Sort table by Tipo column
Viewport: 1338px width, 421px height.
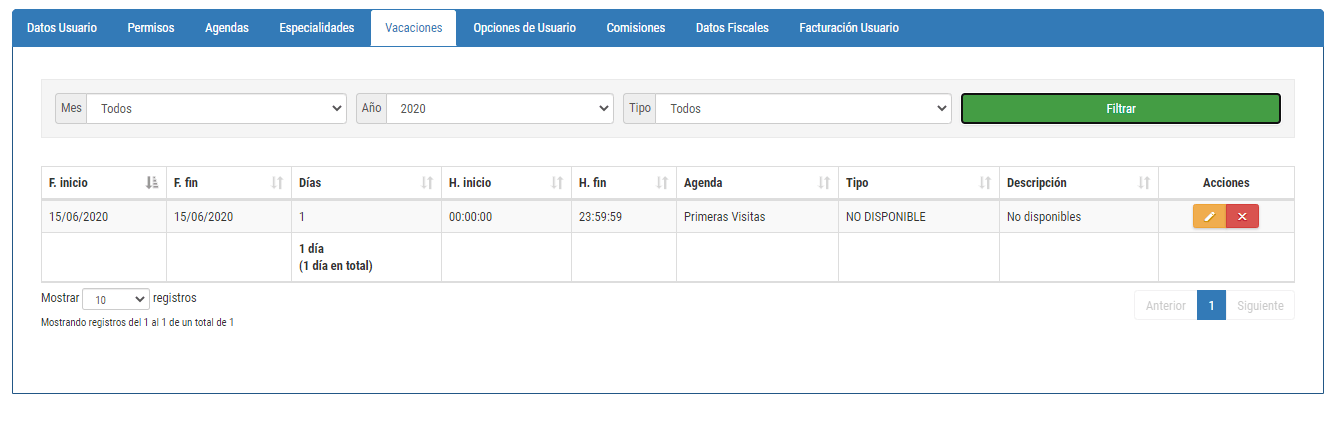click(x=919, y=183)
